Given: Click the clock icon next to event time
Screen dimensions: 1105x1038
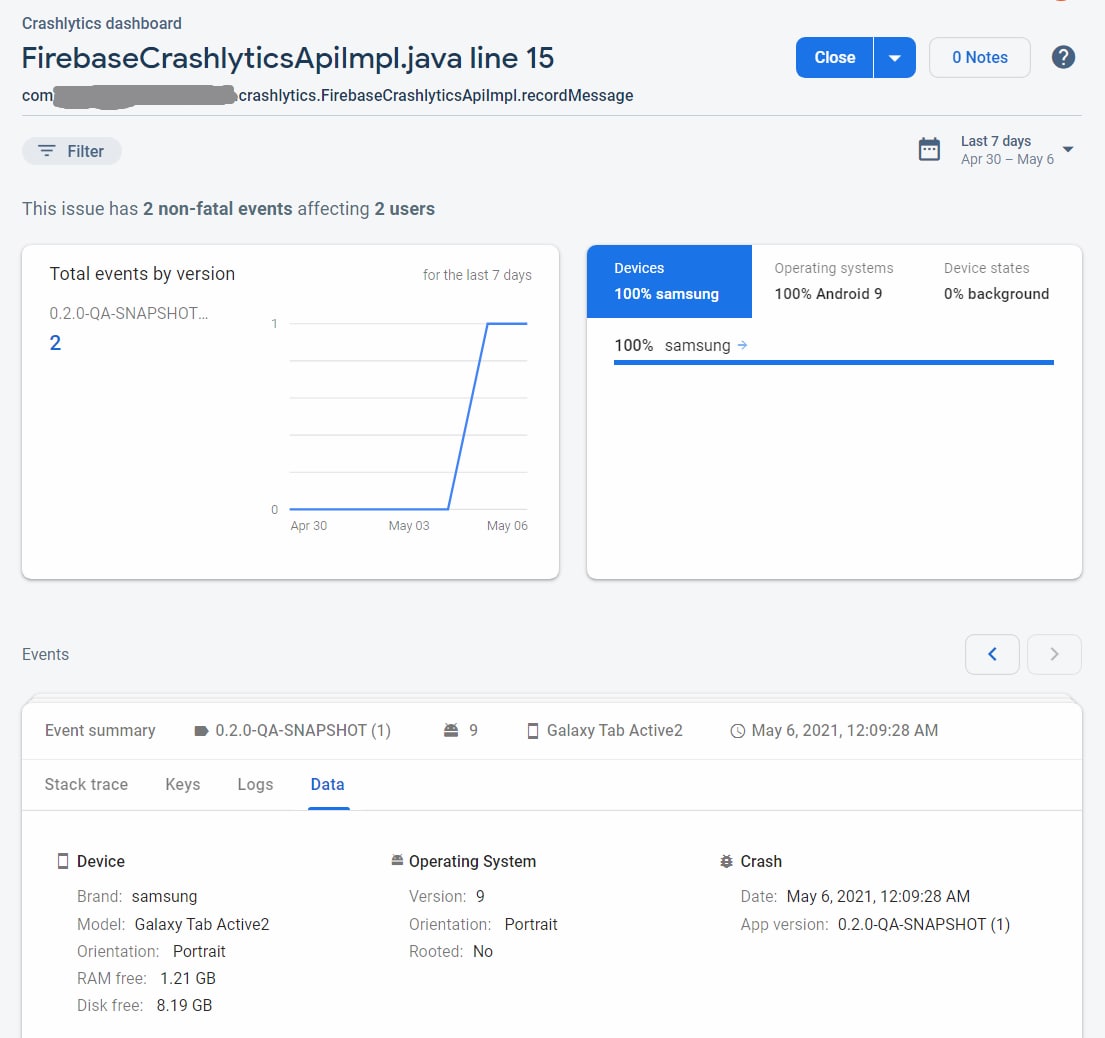Looking at the screenshot, I should point(737,731).
